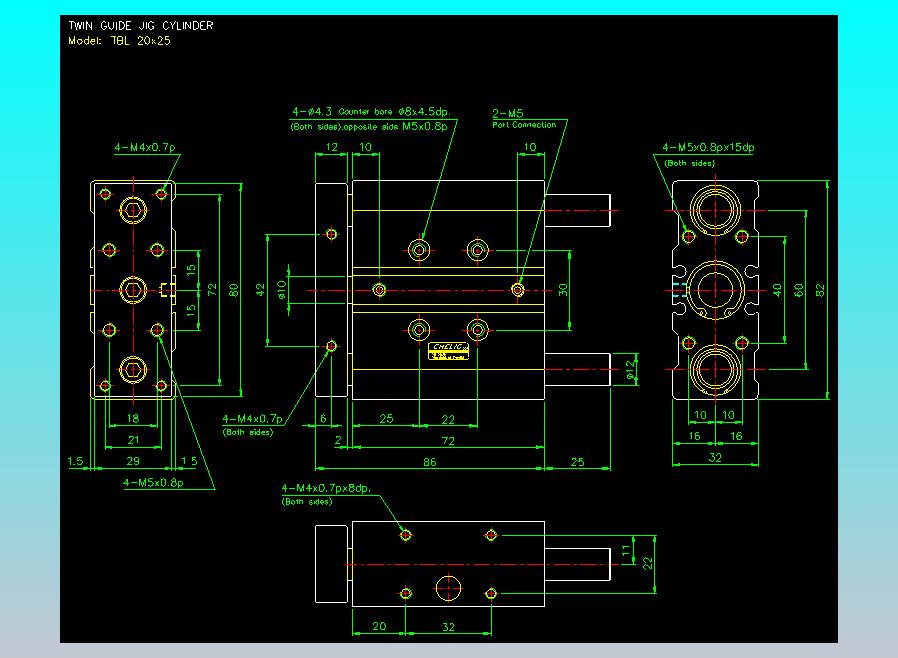Select the 42 vertical dimension
Viewport: 898px width, 658px height.
pyautogui.click(x=261, y=290)
